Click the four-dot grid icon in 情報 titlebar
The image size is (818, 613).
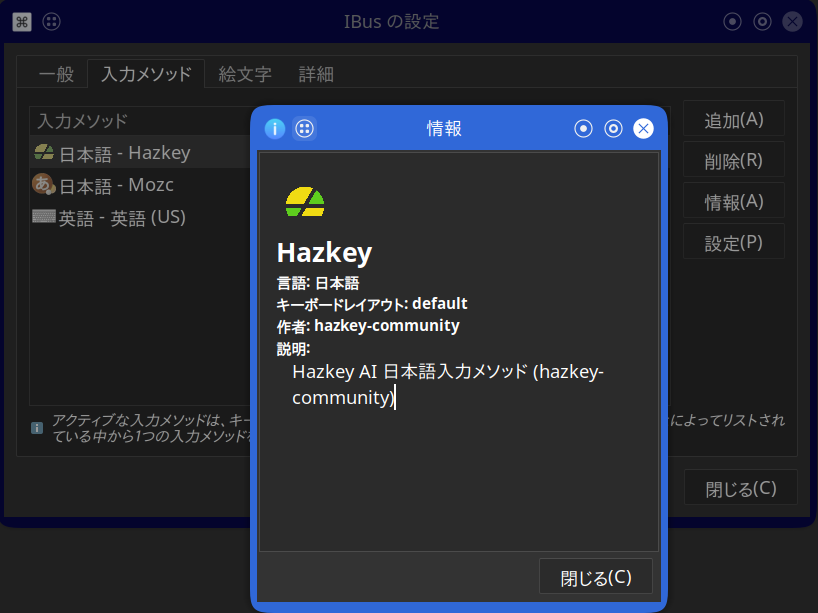(305, 128)
